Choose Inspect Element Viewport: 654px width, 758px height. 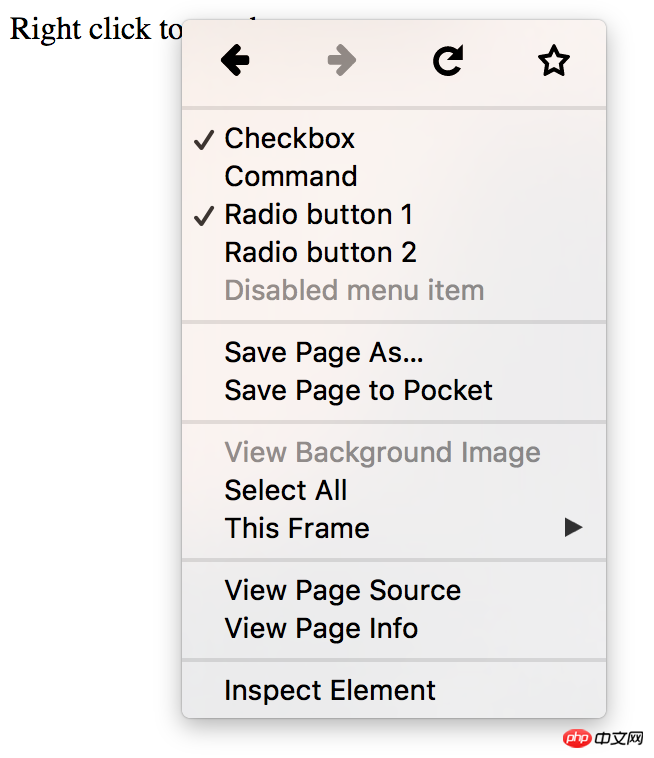[329, 691]
